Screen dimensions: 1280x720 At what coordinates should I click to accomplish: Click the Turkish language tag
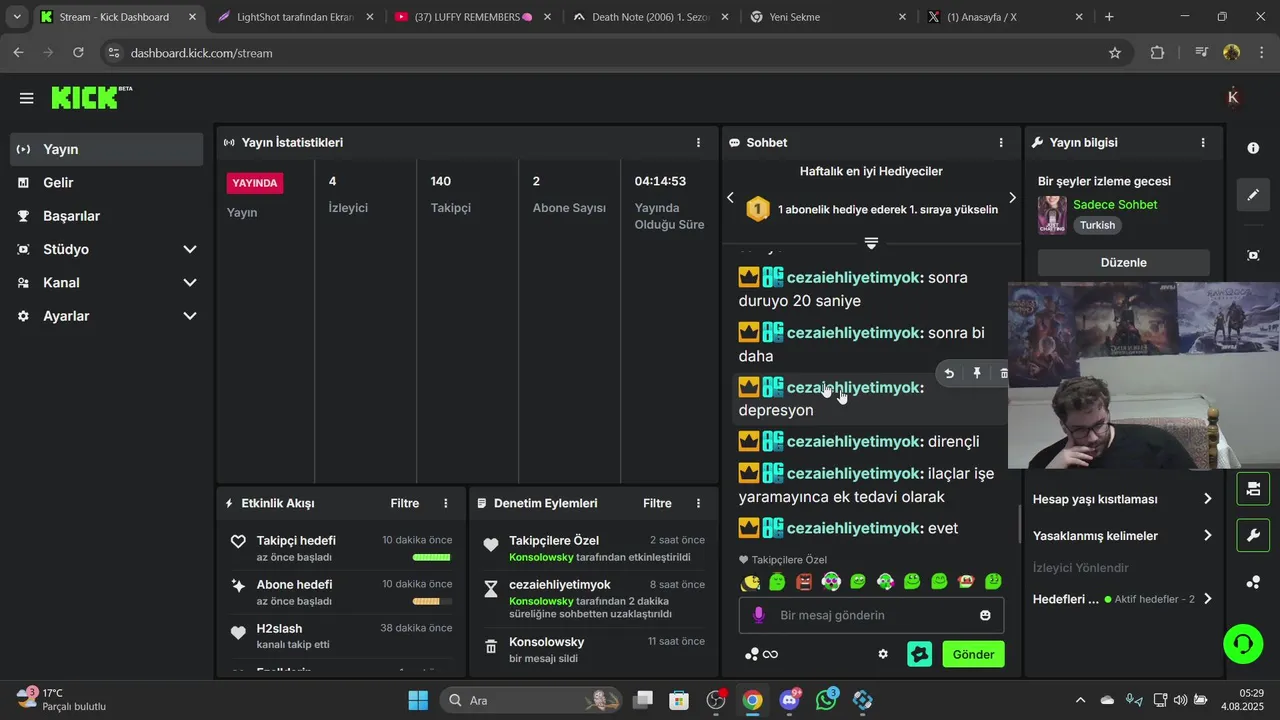pos(1097,225)
